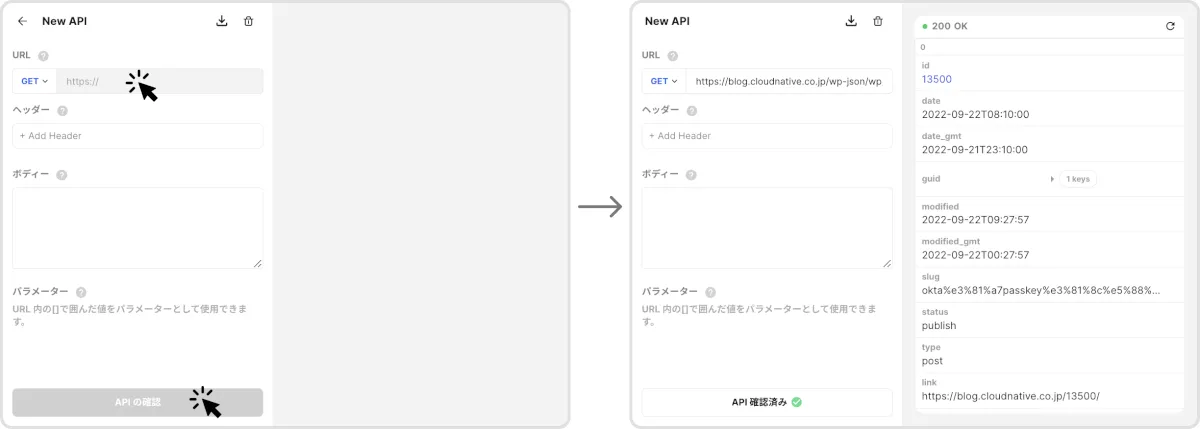Open GET method dropdown in right panel

click(664, 81)
